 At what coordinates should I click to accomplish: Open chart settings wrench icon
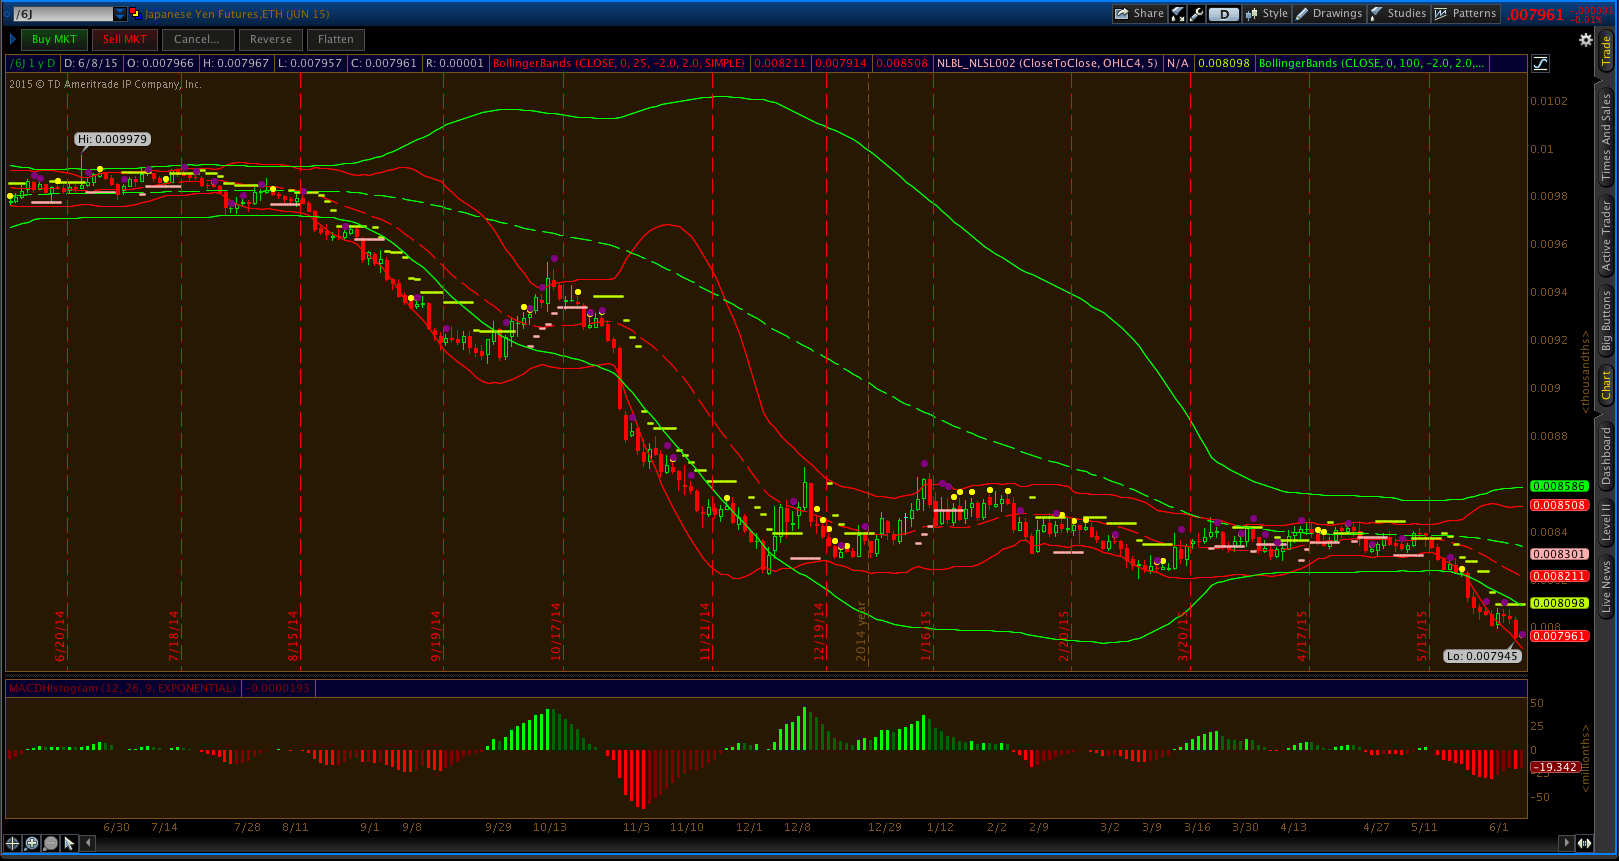tap(1196, 14)
